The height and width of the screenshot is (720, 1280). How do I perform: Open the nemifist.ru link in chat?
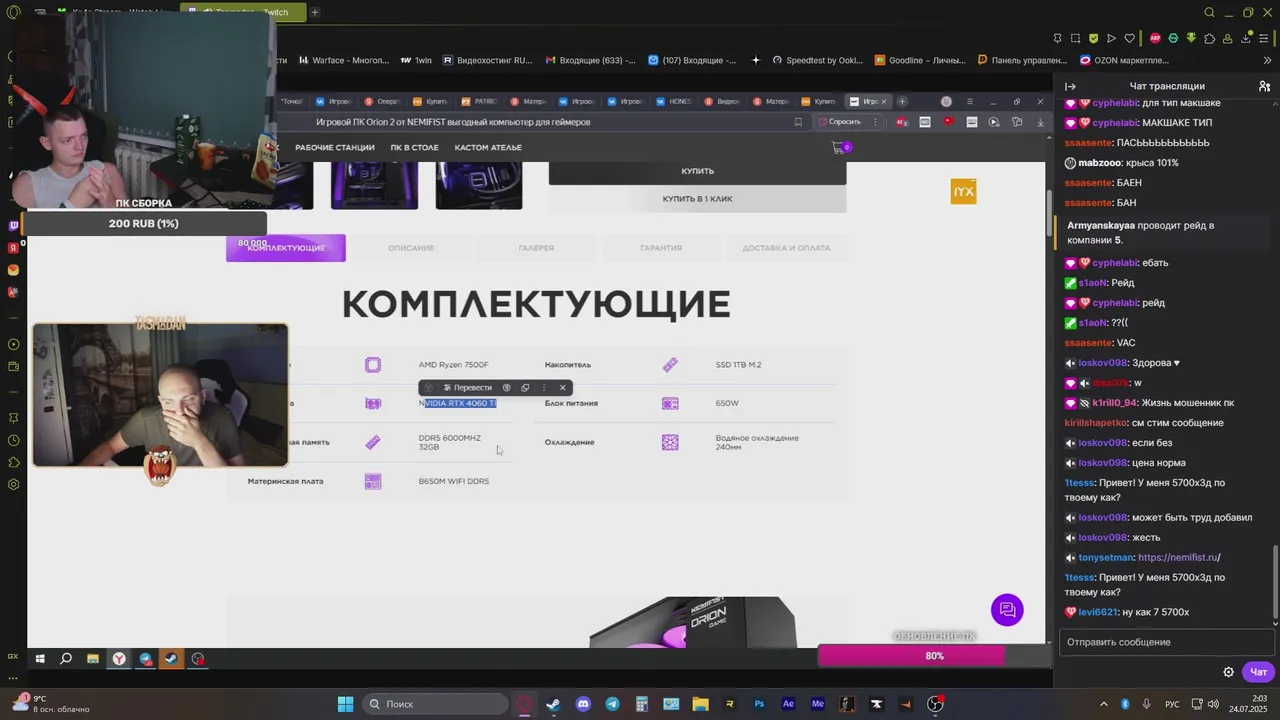click(x=1178, y=558)
